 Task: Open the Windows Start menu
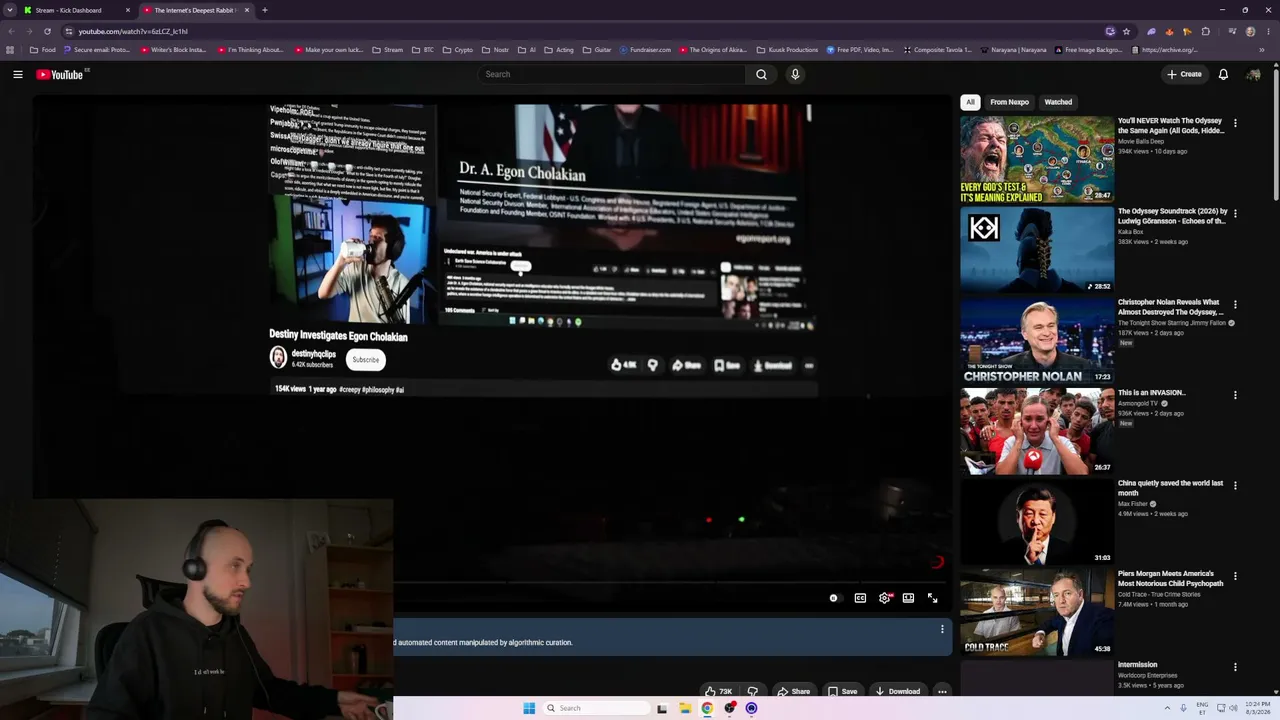(x=529, y=708)
